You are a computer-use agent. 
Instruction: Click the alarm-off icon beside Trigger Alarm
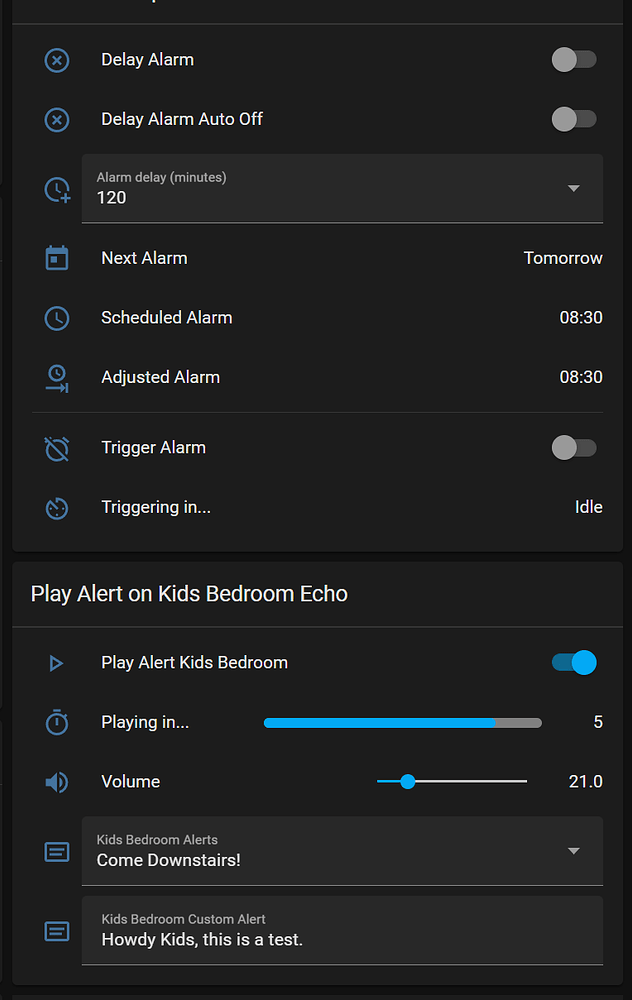pos(57,448)
